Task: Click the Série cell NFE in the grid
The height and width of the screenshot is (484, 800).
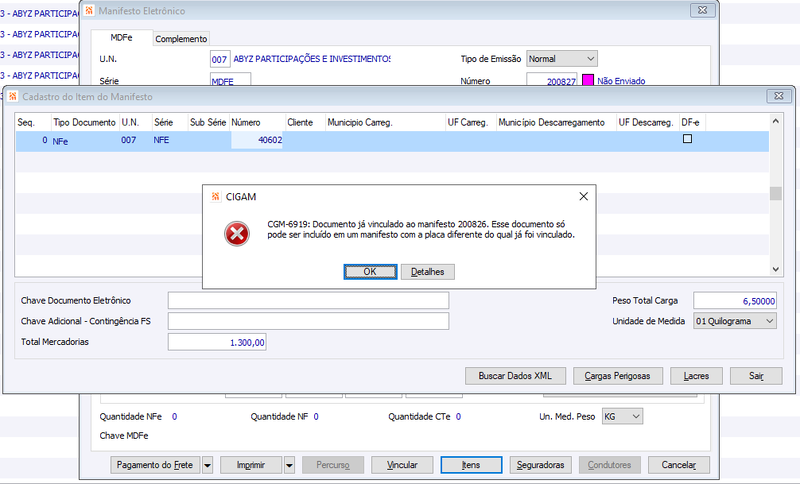Action: [170, 140]
